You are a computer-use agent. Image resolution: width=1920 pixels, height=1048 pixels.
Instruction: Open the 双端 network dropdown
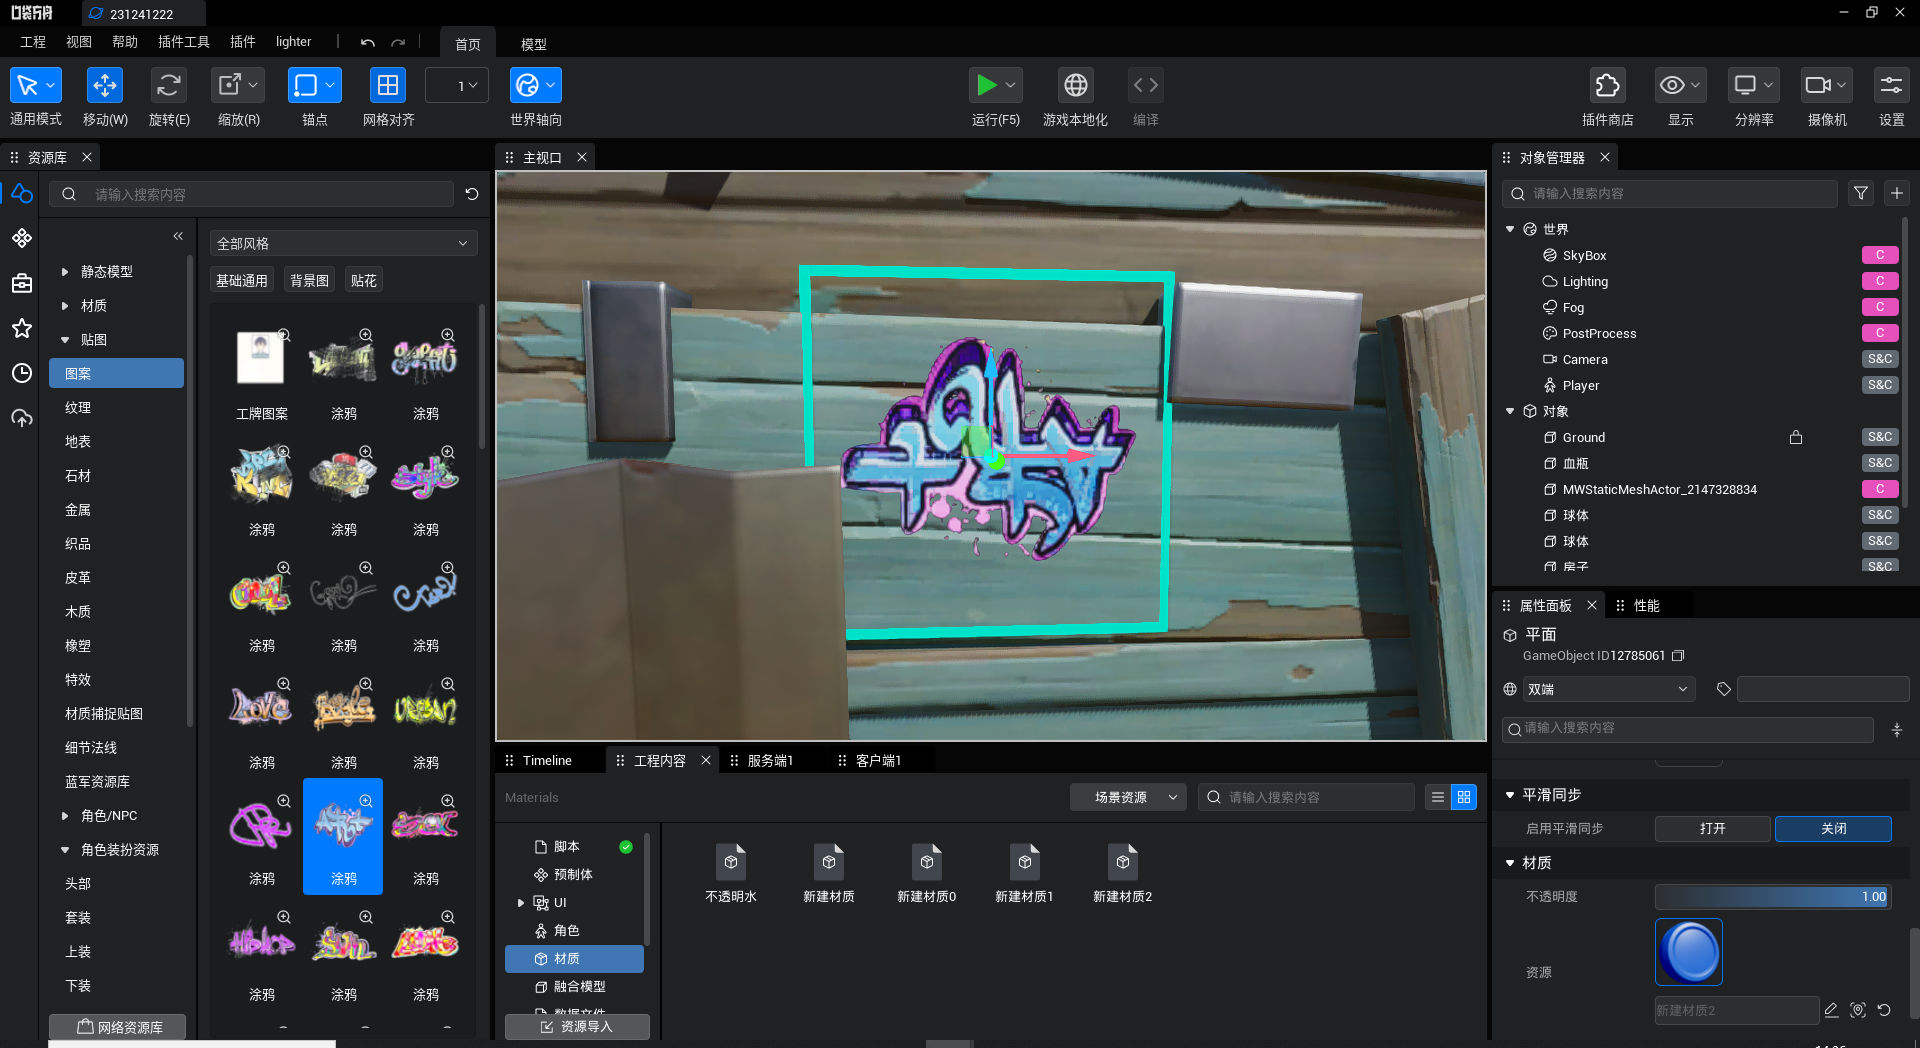click(x=1608, y=689)
